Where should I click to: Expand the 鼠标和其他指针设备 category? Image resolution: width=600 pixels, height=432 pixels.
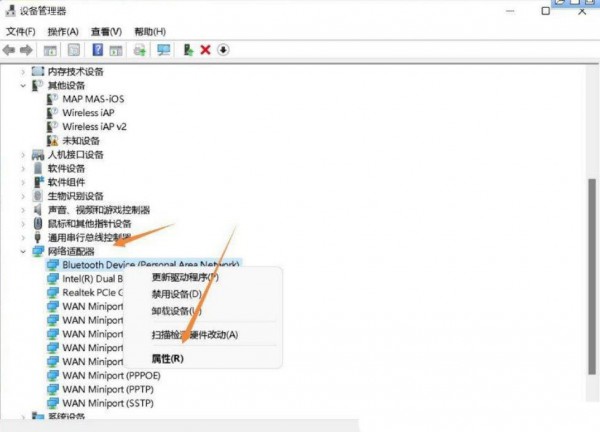[23, 224]
